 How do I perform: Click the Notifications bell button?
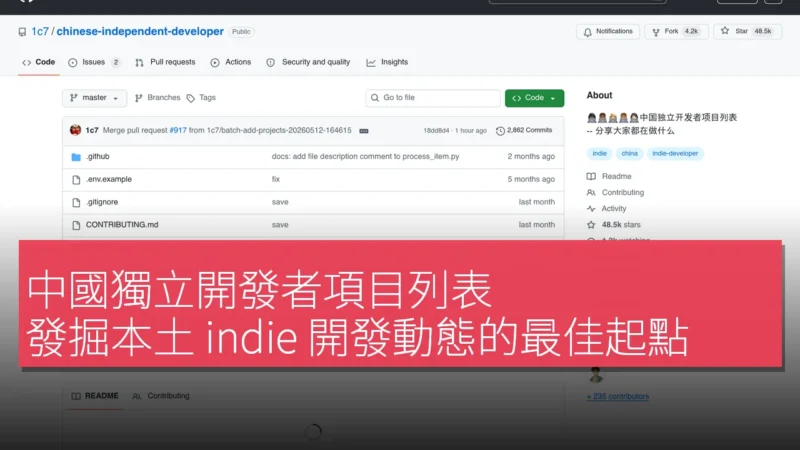(608, 32)
